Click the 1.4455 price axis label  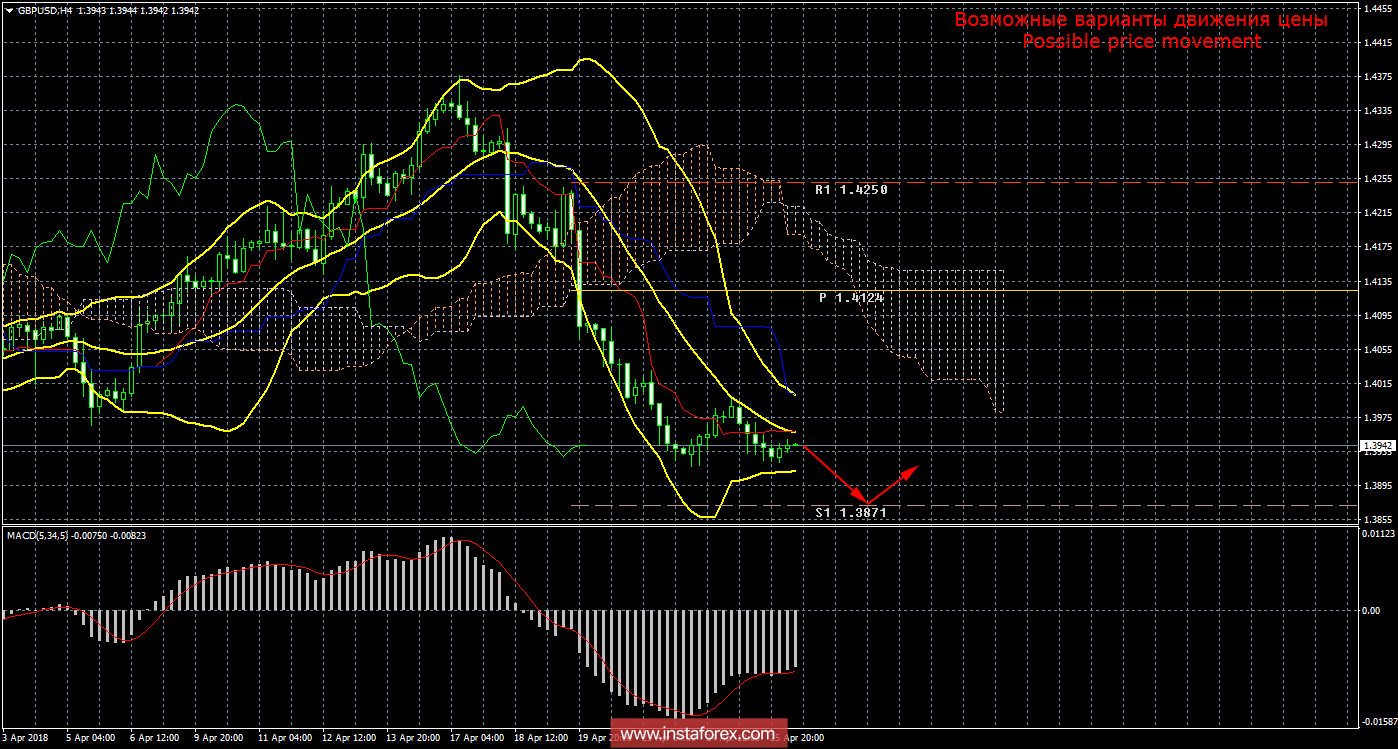click(x=1378, y=8)
